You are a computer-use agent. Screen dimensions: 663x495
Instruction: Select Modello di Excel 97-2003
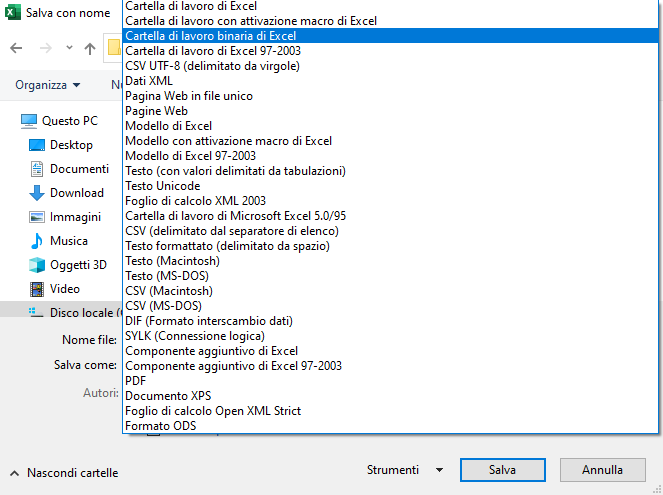(x=390, y=156)
